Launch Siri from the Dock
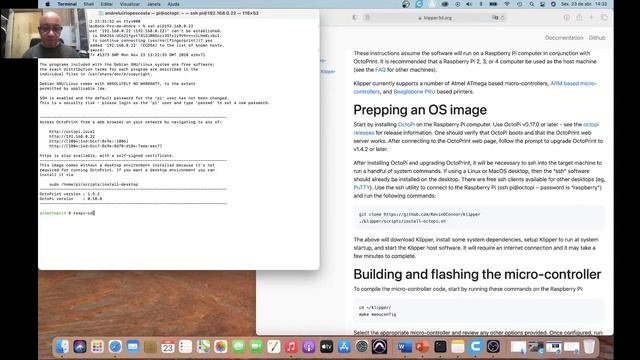 80,347
